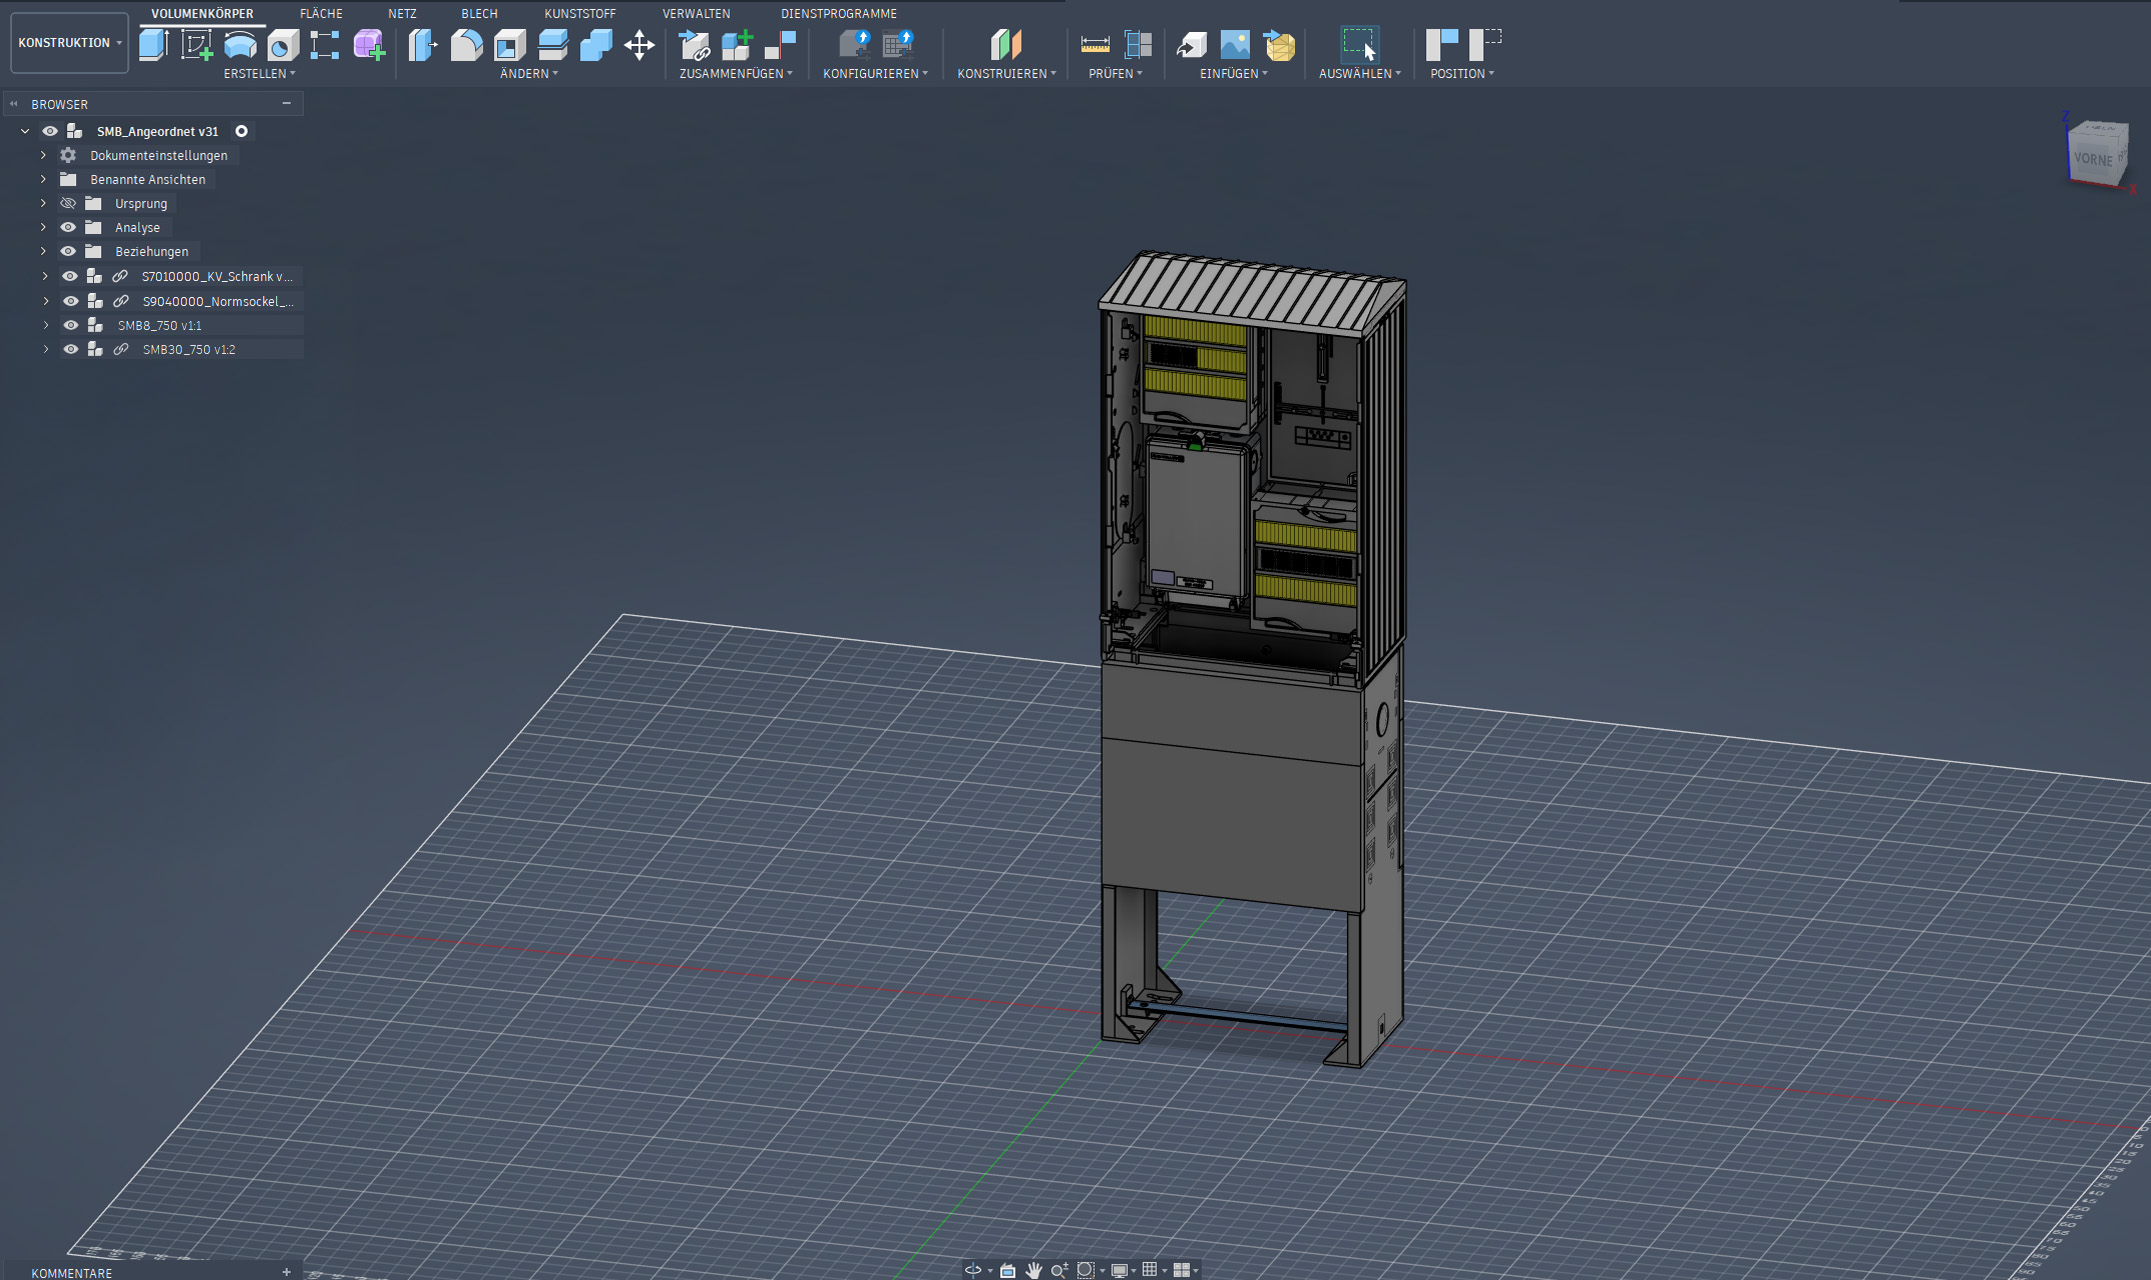Open the KONFIGURIEREN dropdown menu
Image resolution: width=2151 pixels, height=1280 pixels.
click(875, 74)
